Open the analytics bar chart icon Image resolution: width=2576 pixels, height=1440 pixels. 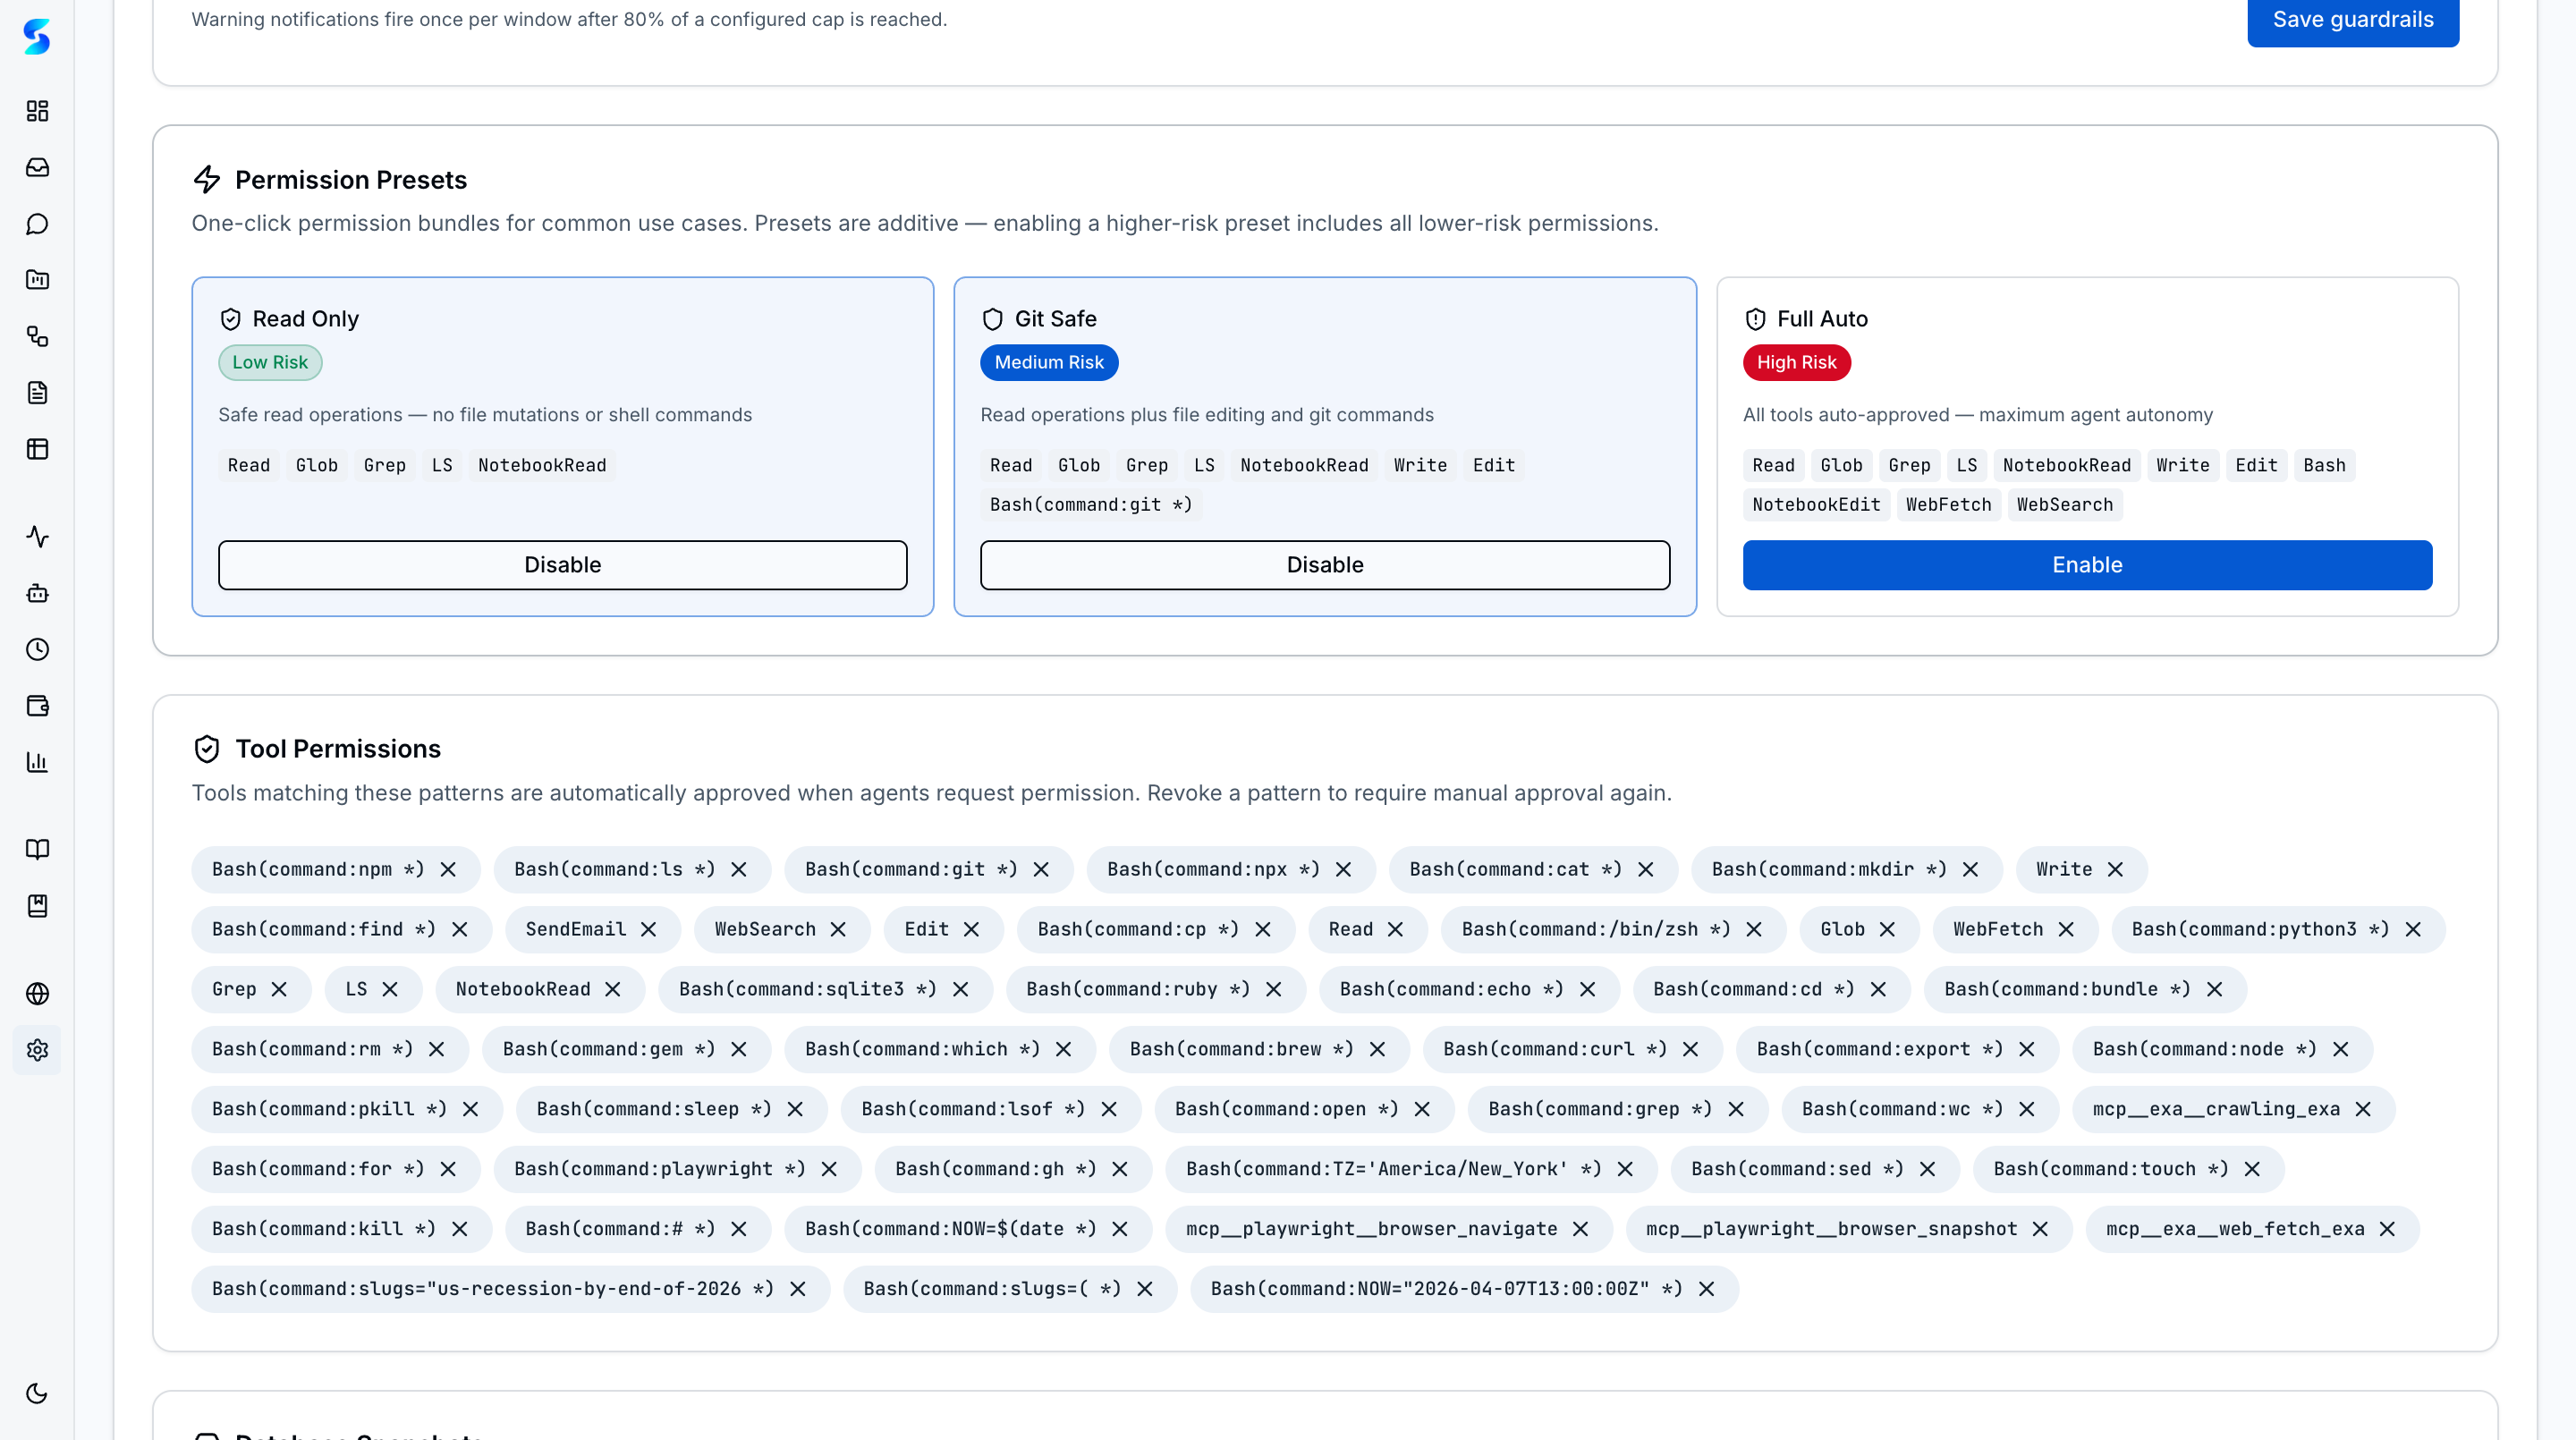tap(37, 762)
